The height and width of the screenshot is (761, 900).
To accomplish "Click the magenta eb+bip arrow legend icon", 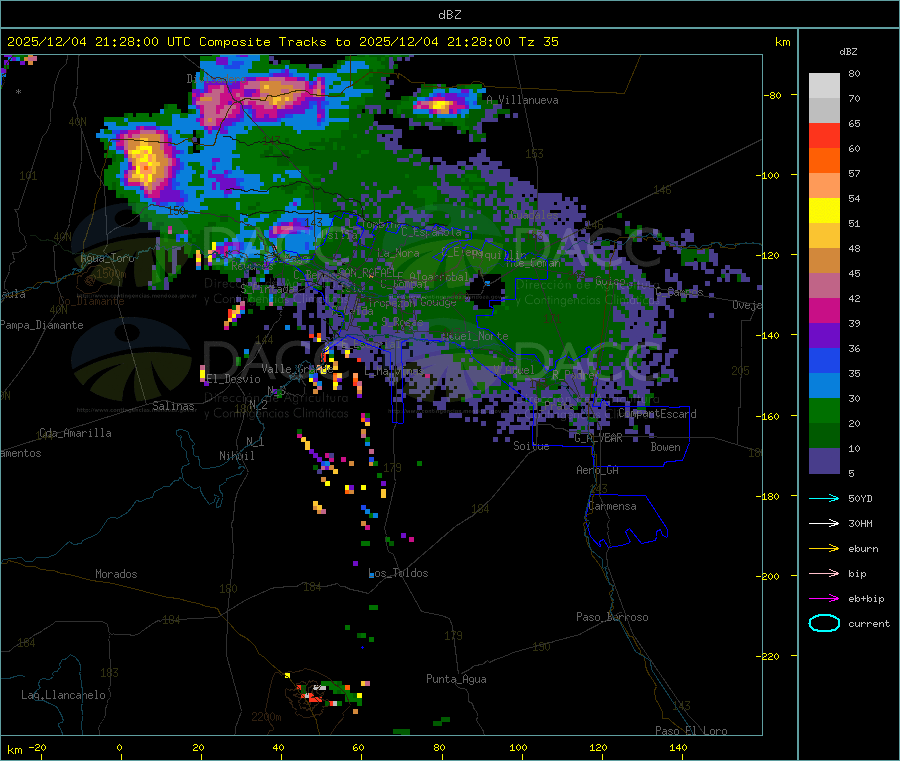I will point(824,599).
